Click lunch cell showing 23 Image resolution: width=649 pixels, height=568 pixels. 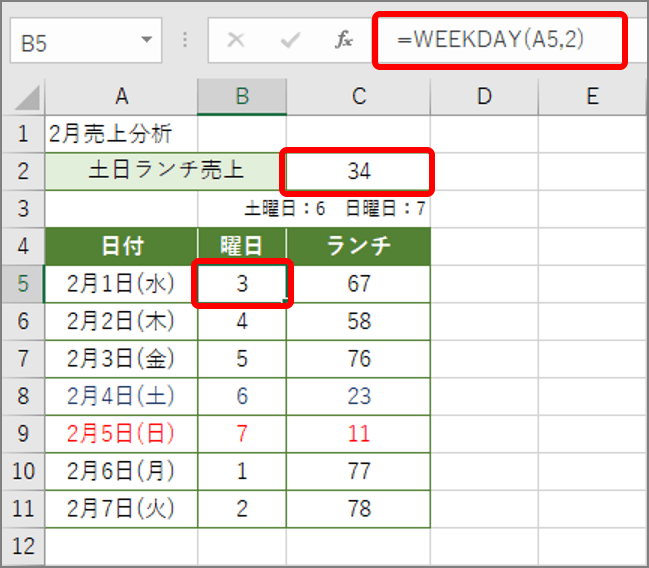click(358, 397)
